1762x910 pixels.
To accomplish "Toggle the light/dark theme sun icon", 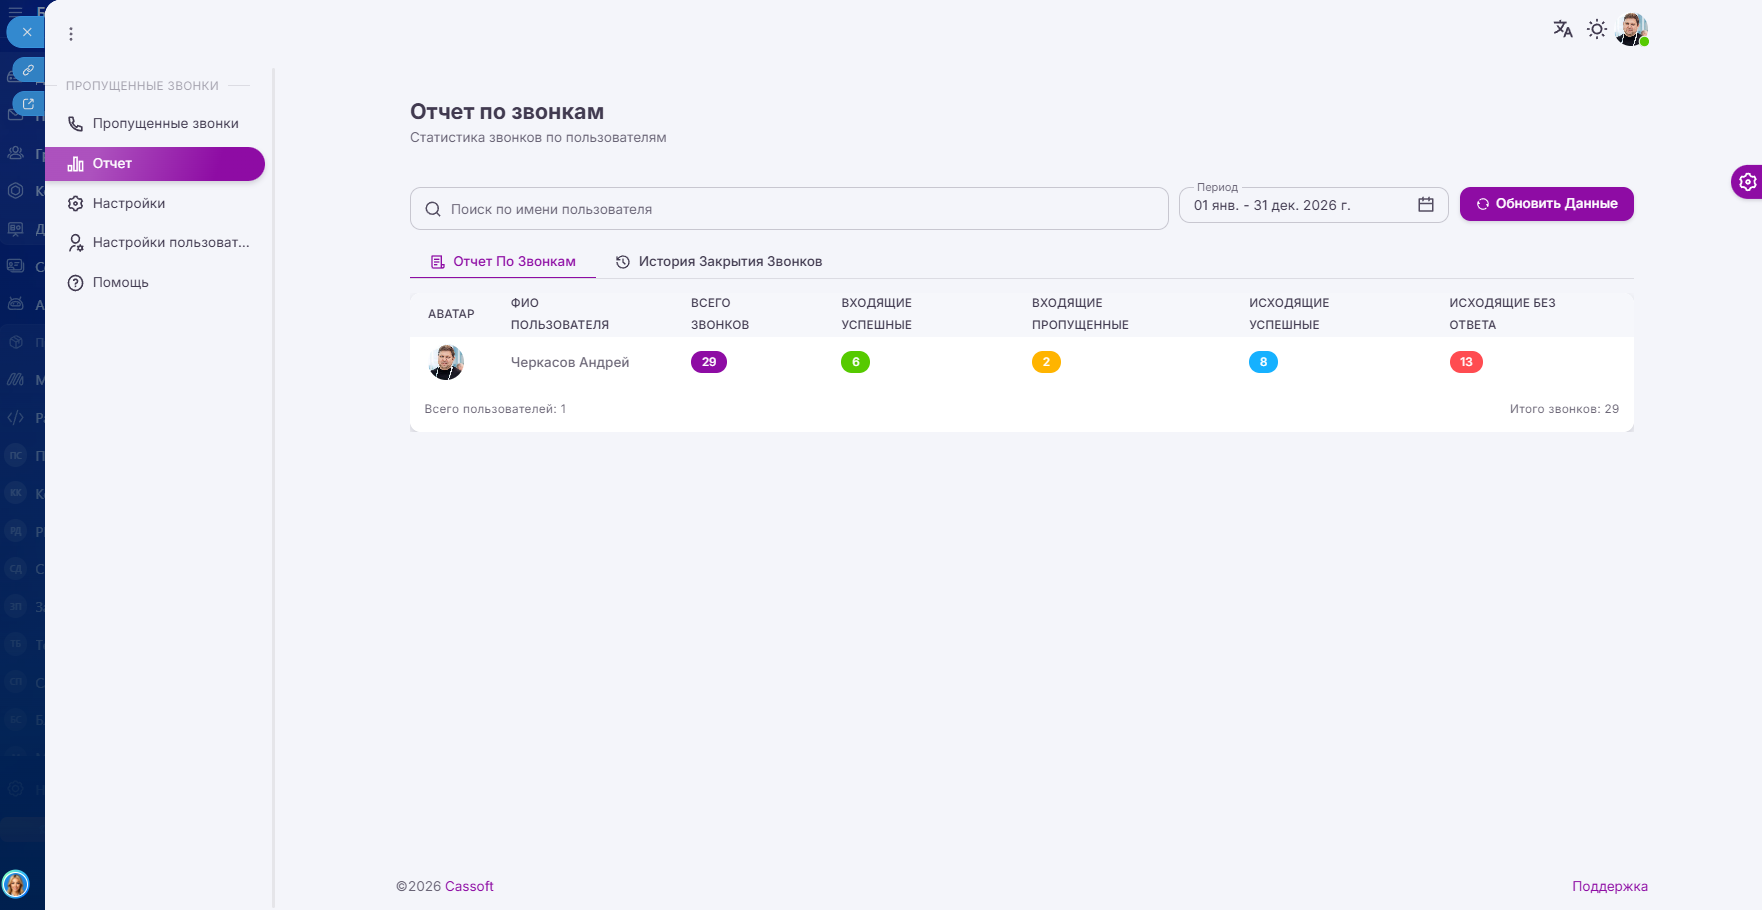I will (1597, 29).
